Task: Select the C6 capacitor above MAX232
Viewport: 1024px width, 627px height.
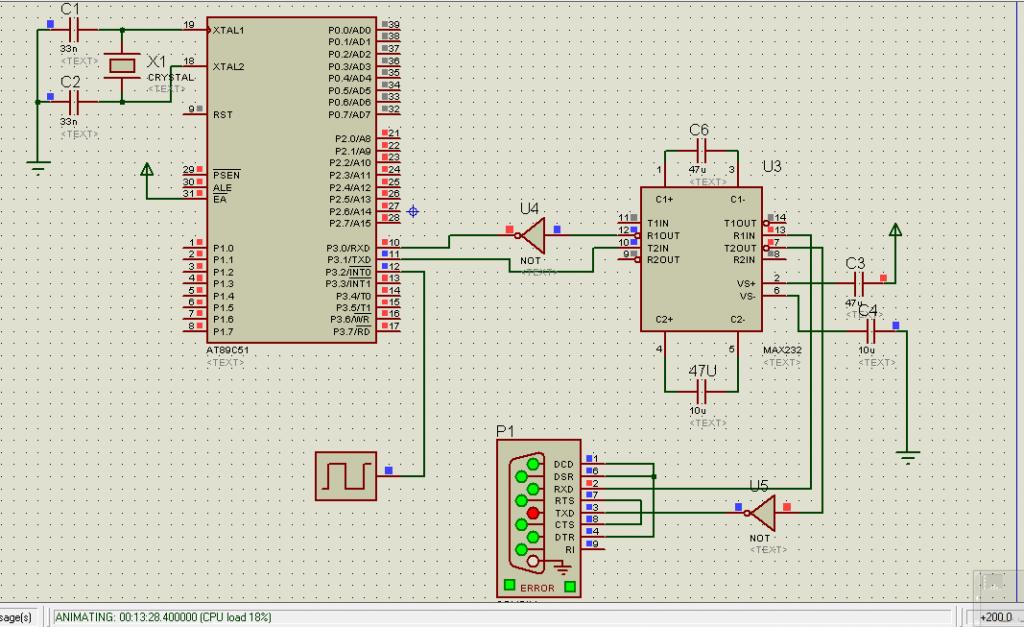Action: pyautogui.click(x=701, y=151)
